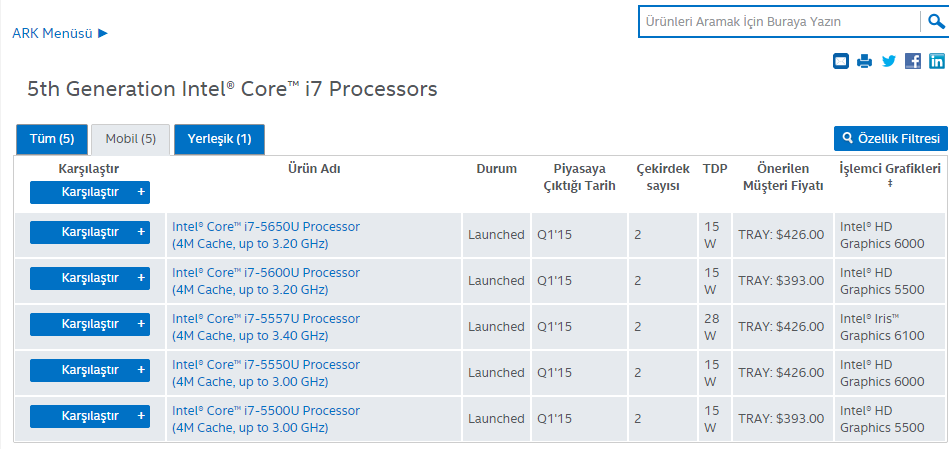949x449 pixels.
Task: Click Önerilen Müşteri Fiyatı header
Action: (783, 177)
